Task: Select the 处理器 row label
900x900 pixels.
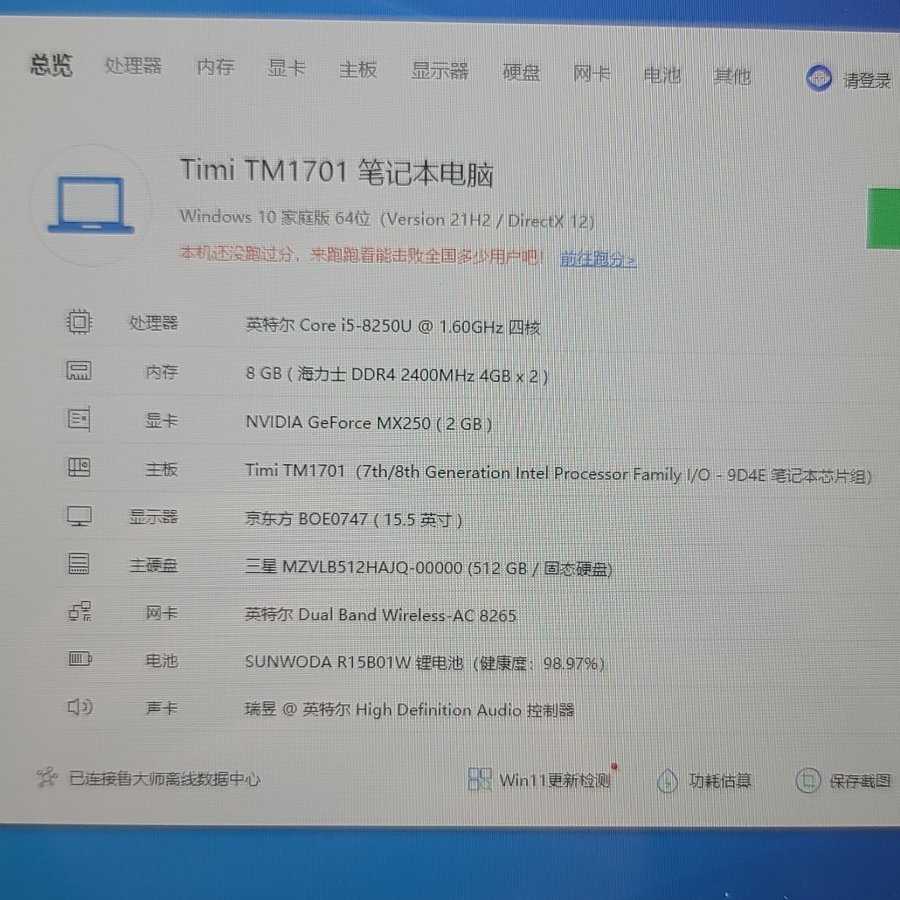Action: (x=153, y=323)
